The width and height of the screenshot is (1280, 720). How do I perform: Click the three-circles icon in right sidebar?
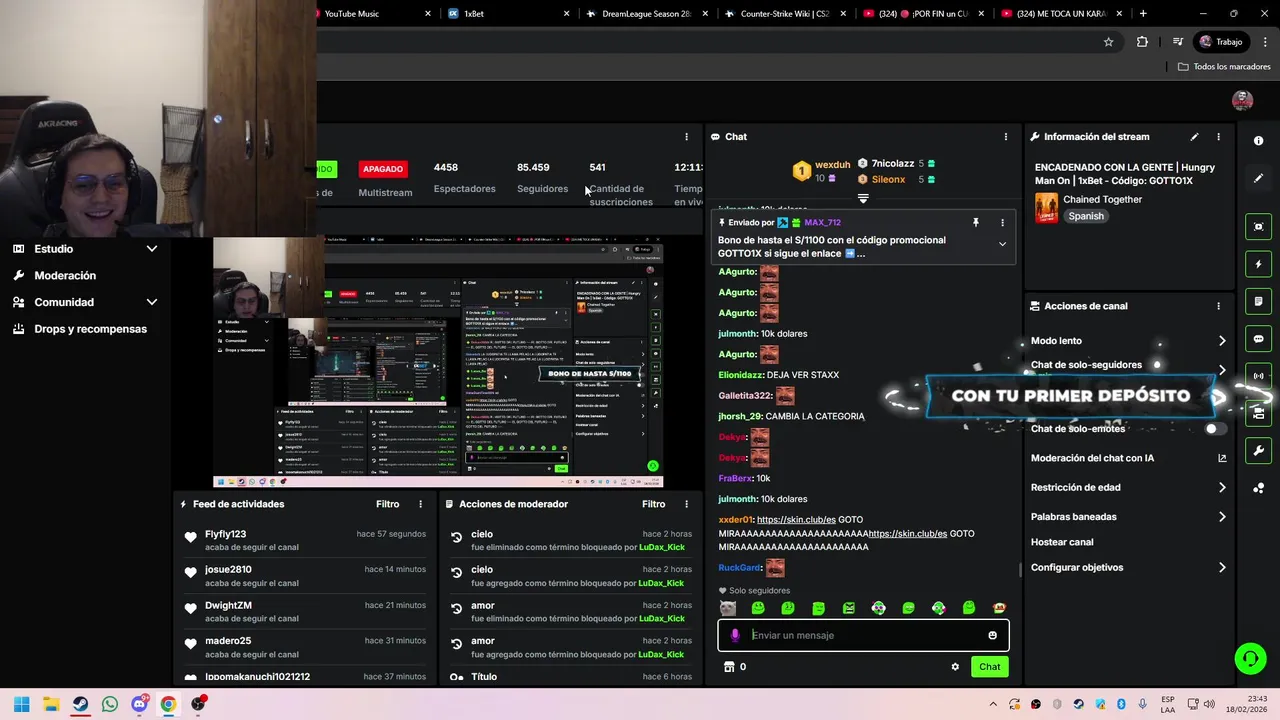pos(1258,488)
